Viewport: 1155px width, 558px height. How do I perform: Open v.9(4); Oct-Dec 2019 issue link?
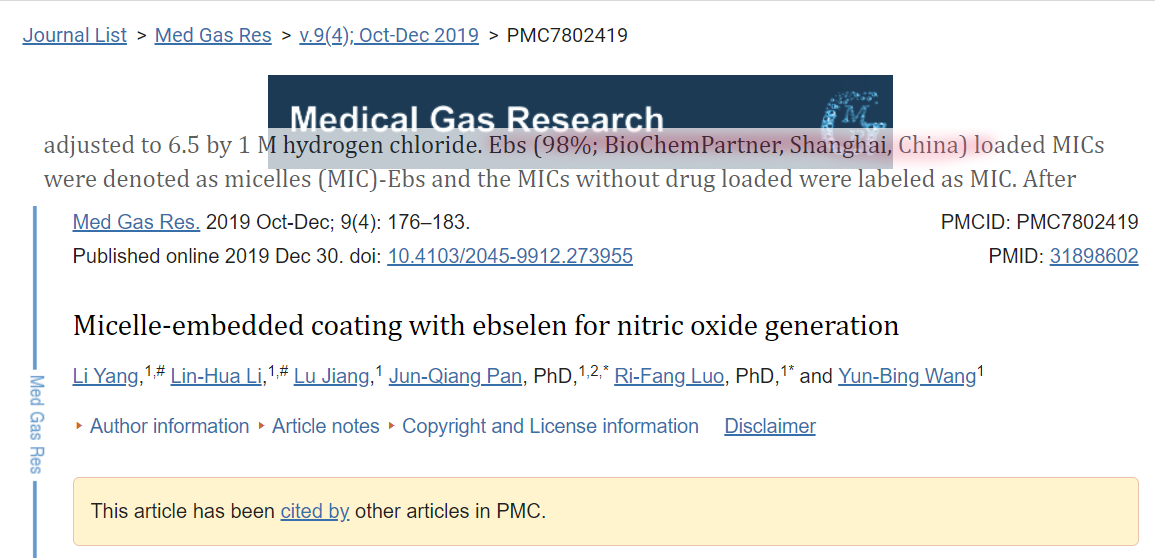[x=389, y=35]
